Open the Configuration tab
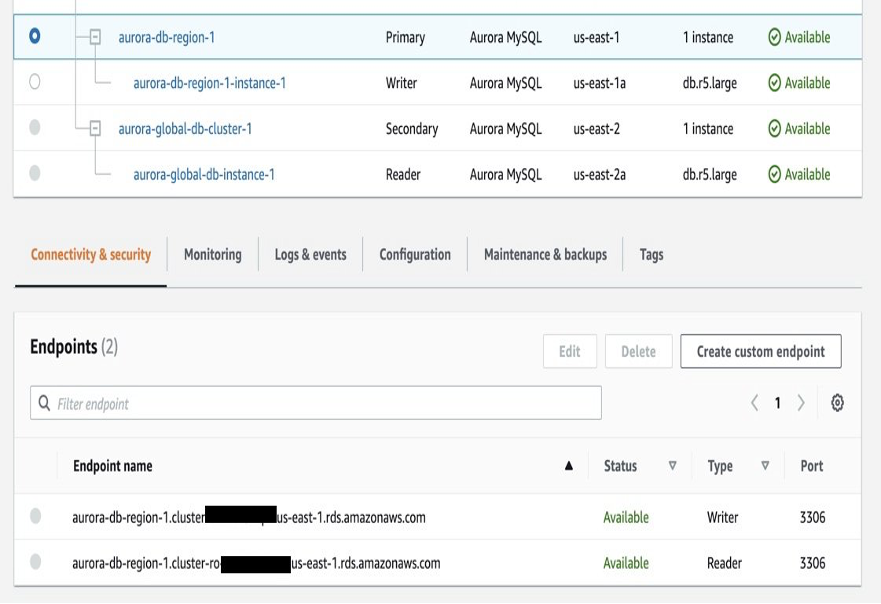881x604 pixels. 415,255
